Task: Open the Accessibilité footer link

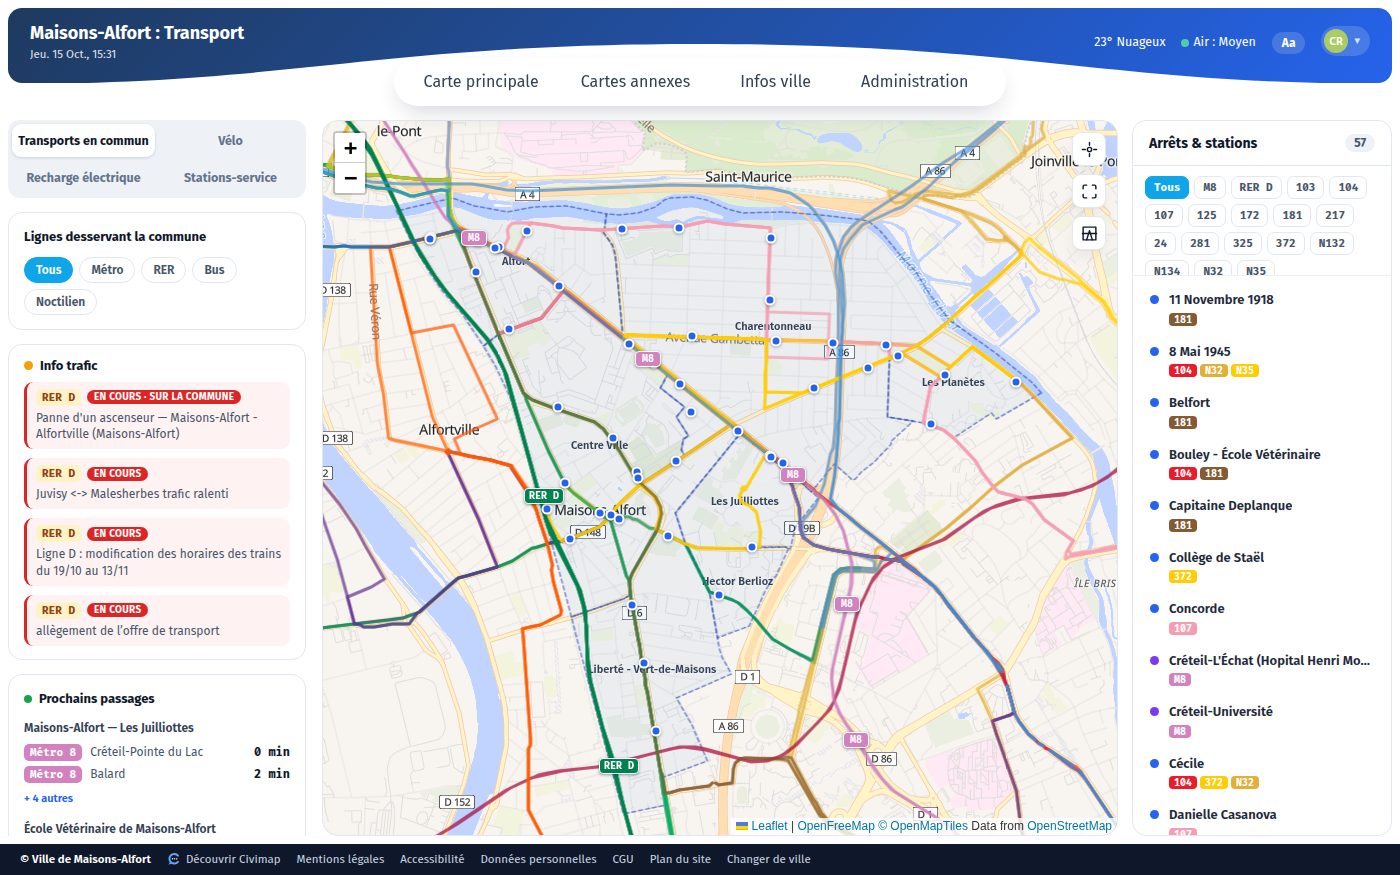Action: (432, 859)
